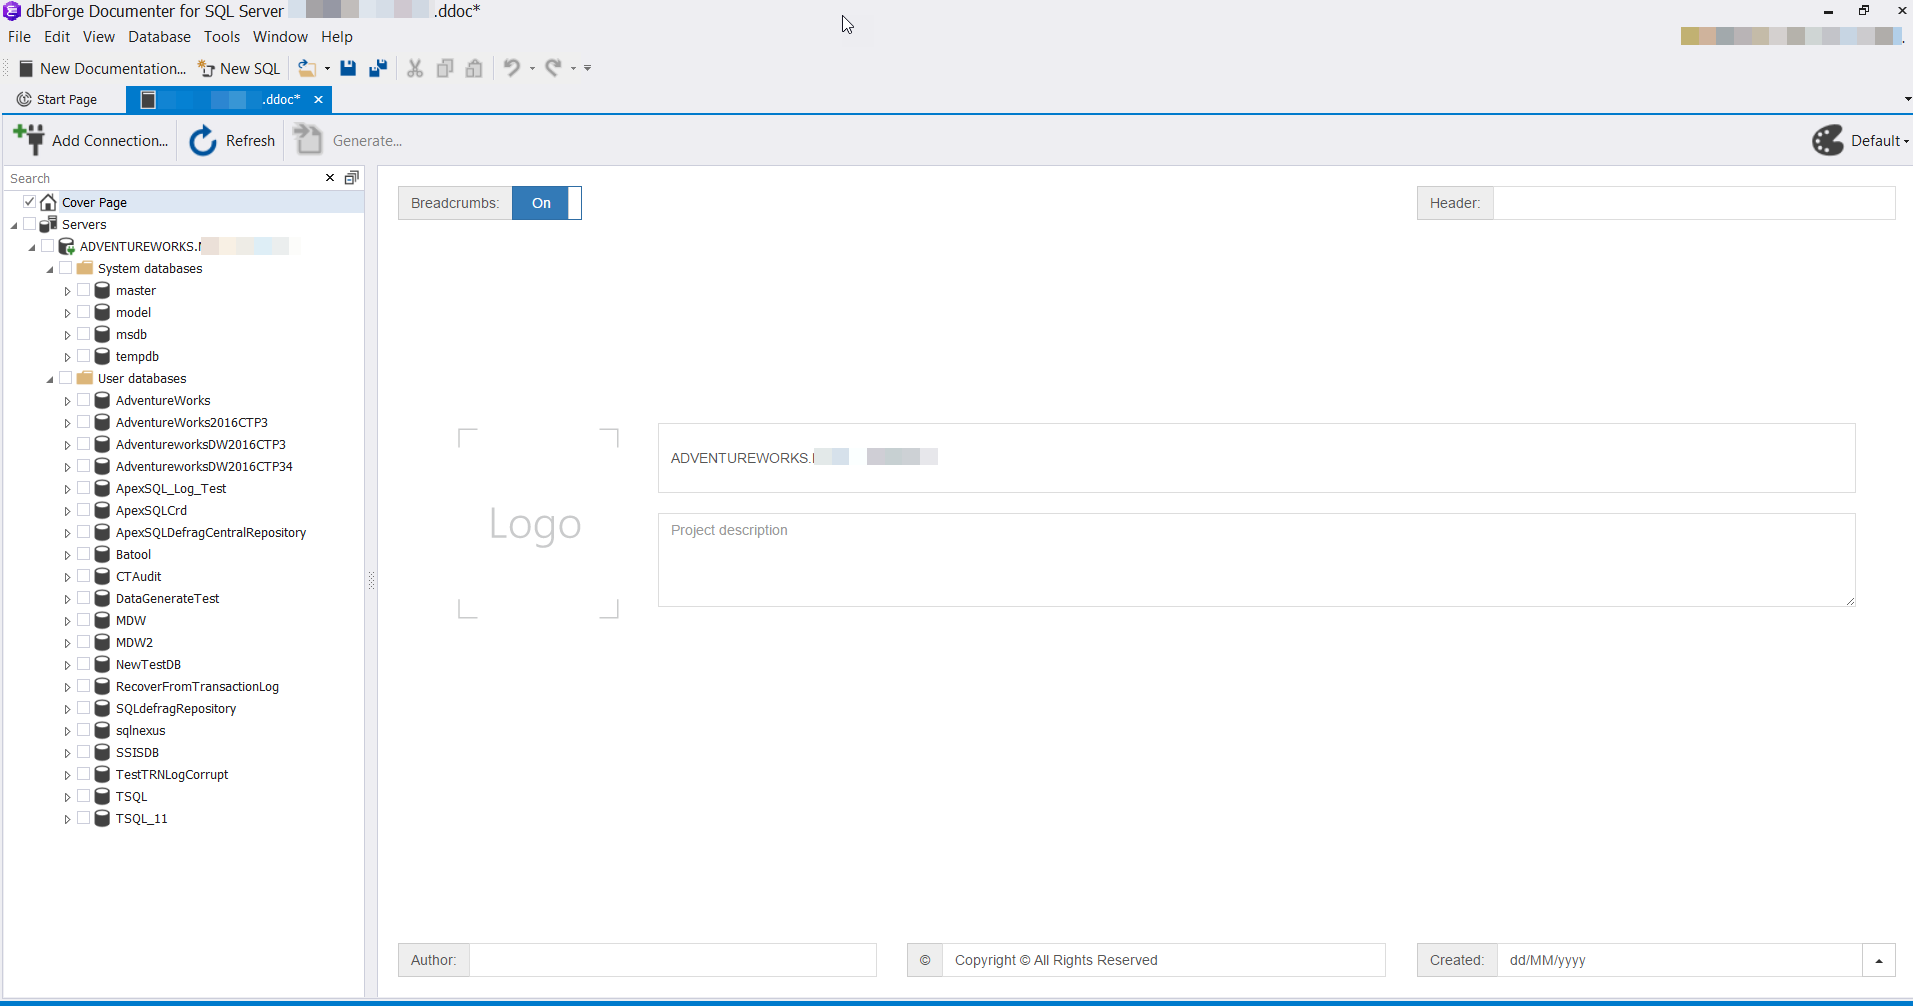
Task: Expand the MDW2 database node
Action: (x=68, y=643)
